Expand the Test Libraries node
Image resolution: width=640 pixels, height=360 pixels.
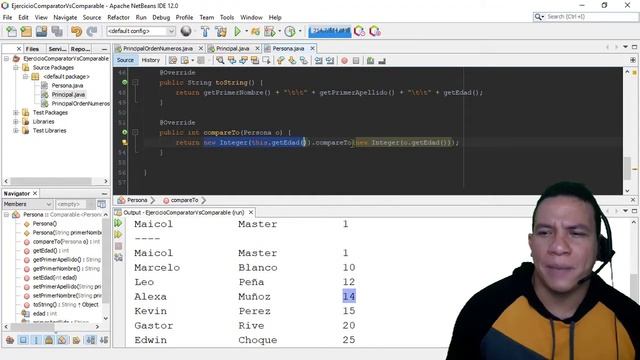16,131
